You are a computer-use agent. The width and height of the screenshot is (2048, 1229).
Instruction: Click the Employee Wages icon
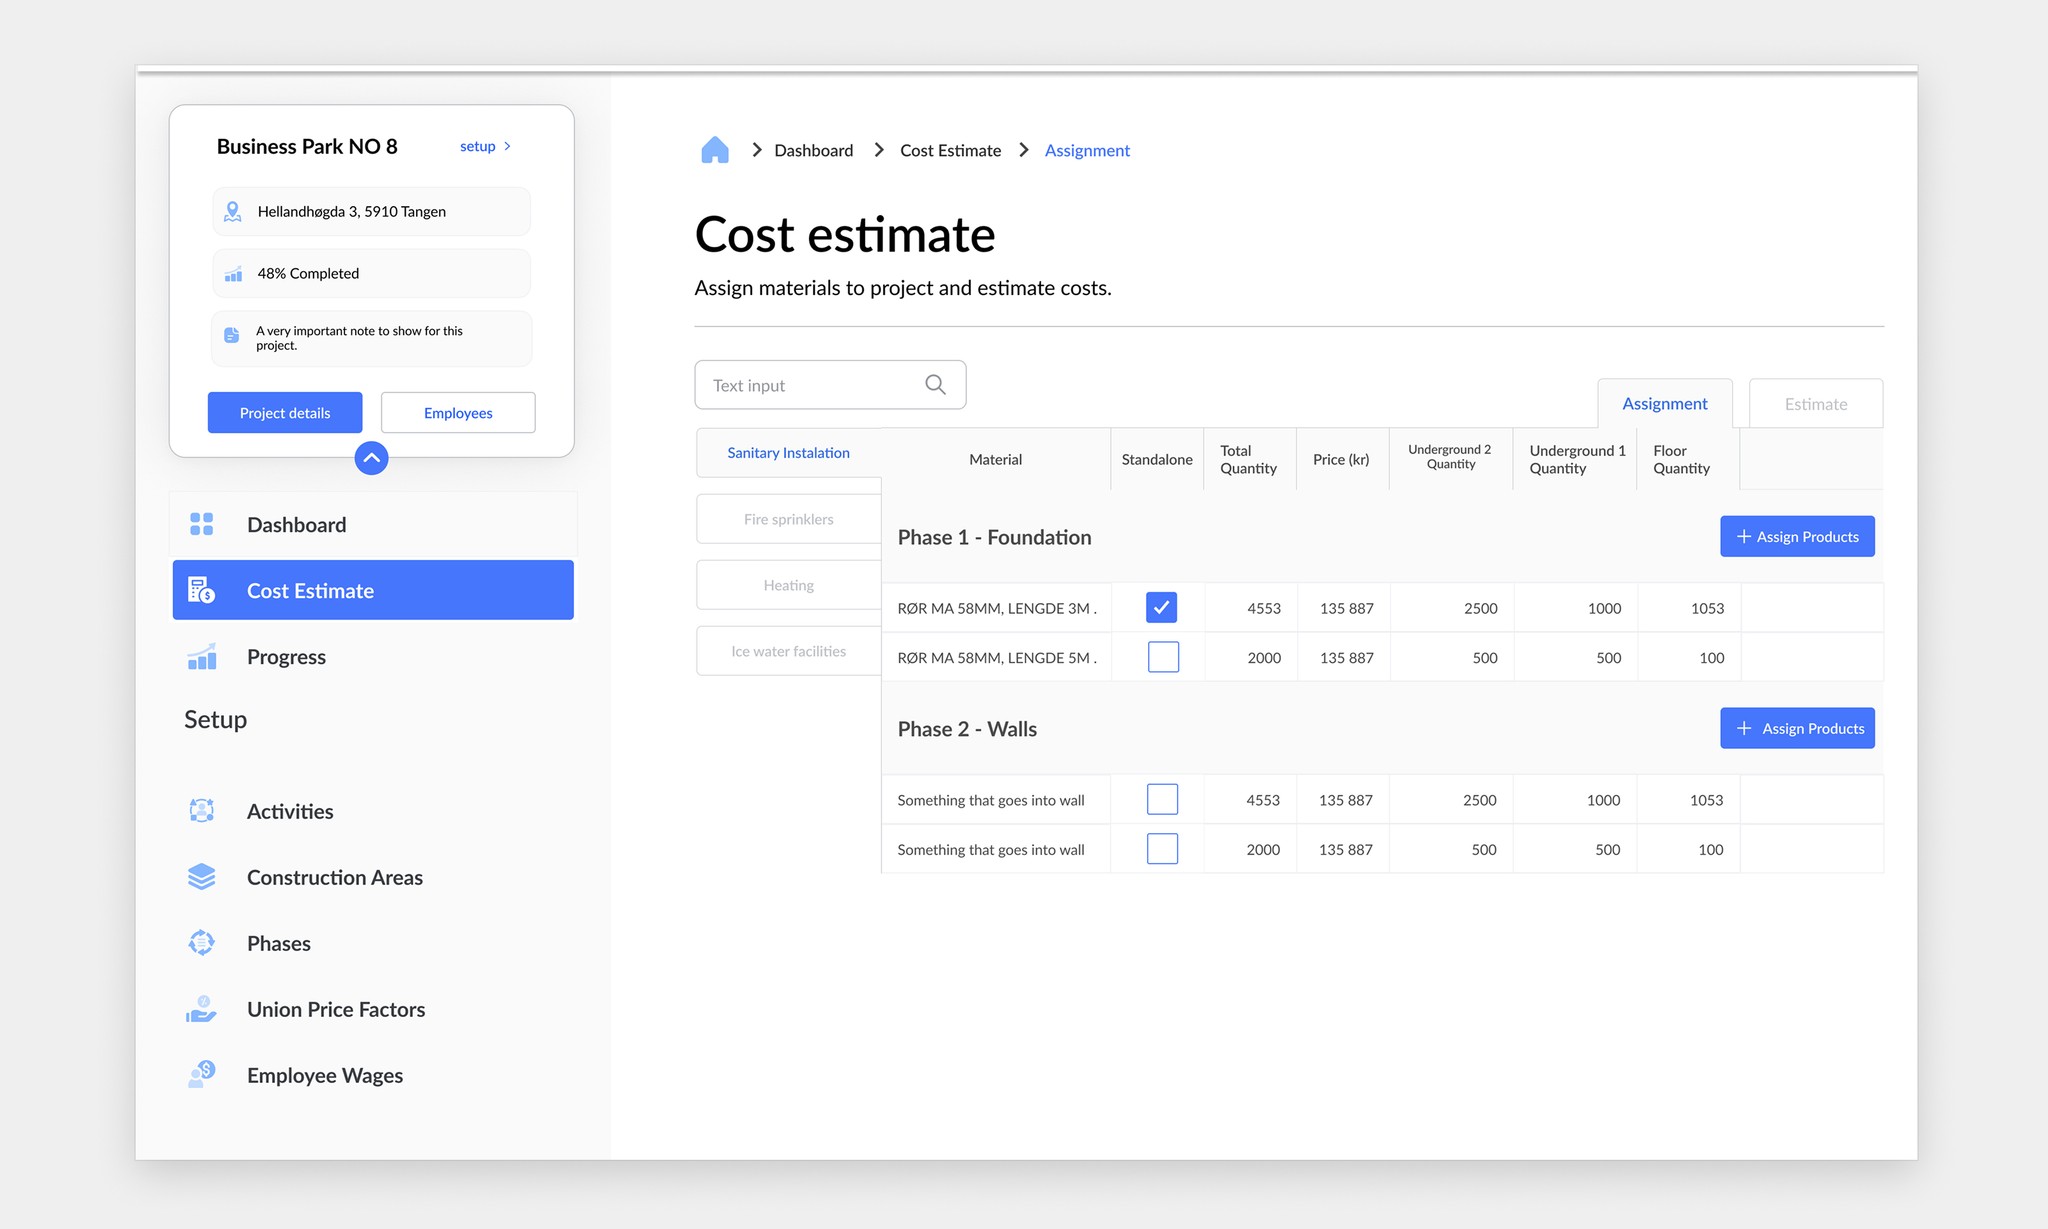(201, 1075)
